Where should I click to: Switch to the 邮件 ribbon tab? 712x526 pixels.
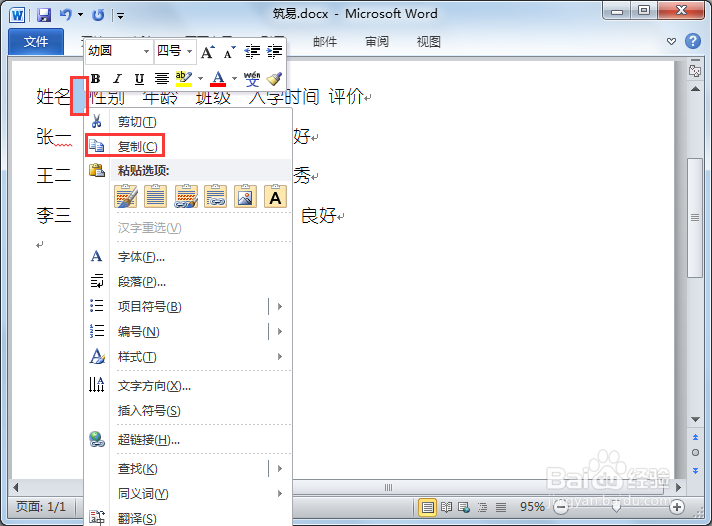coord(325,42)
